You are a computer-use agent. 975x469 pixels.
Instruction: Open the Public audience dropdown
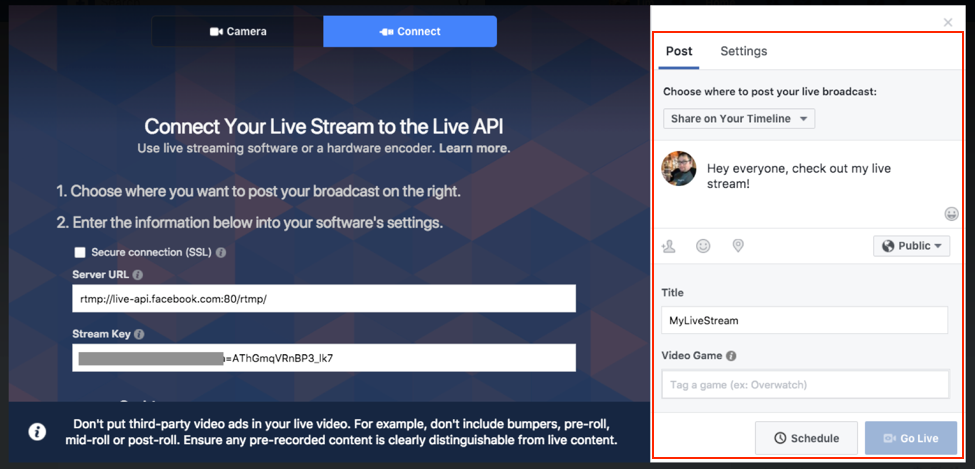click(911, 246)
